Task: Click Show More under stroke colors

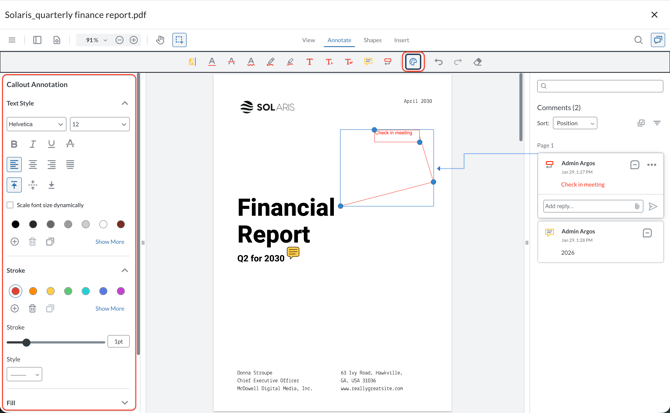Action: click(x=110, y=309)
